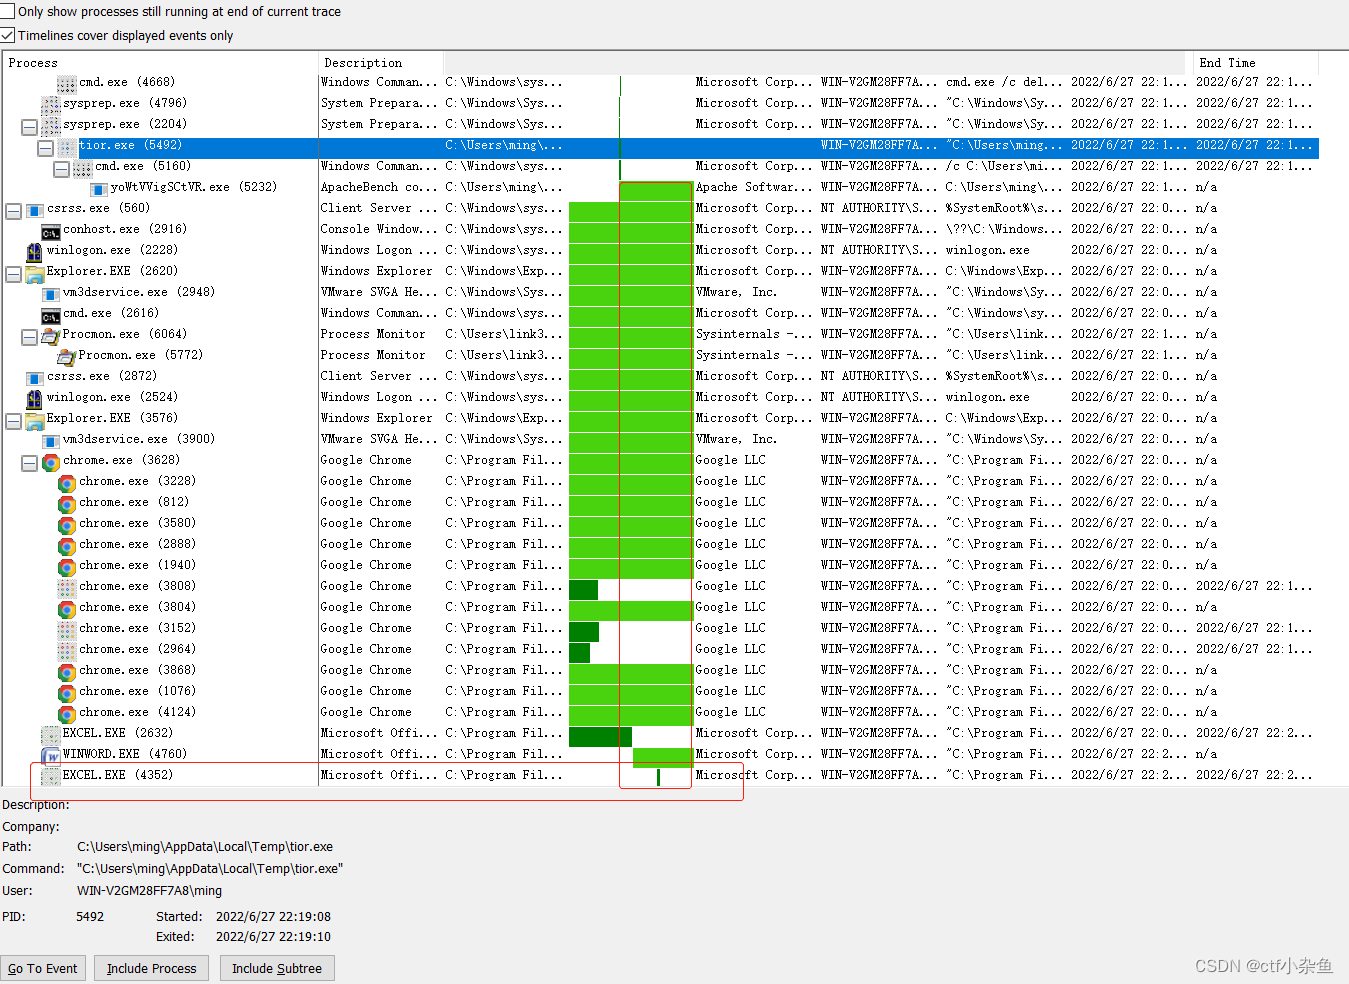Viewport: 1349px width, 984px height.
Task: Select chrome.exe (2888) row name
Action: point(137,544)
